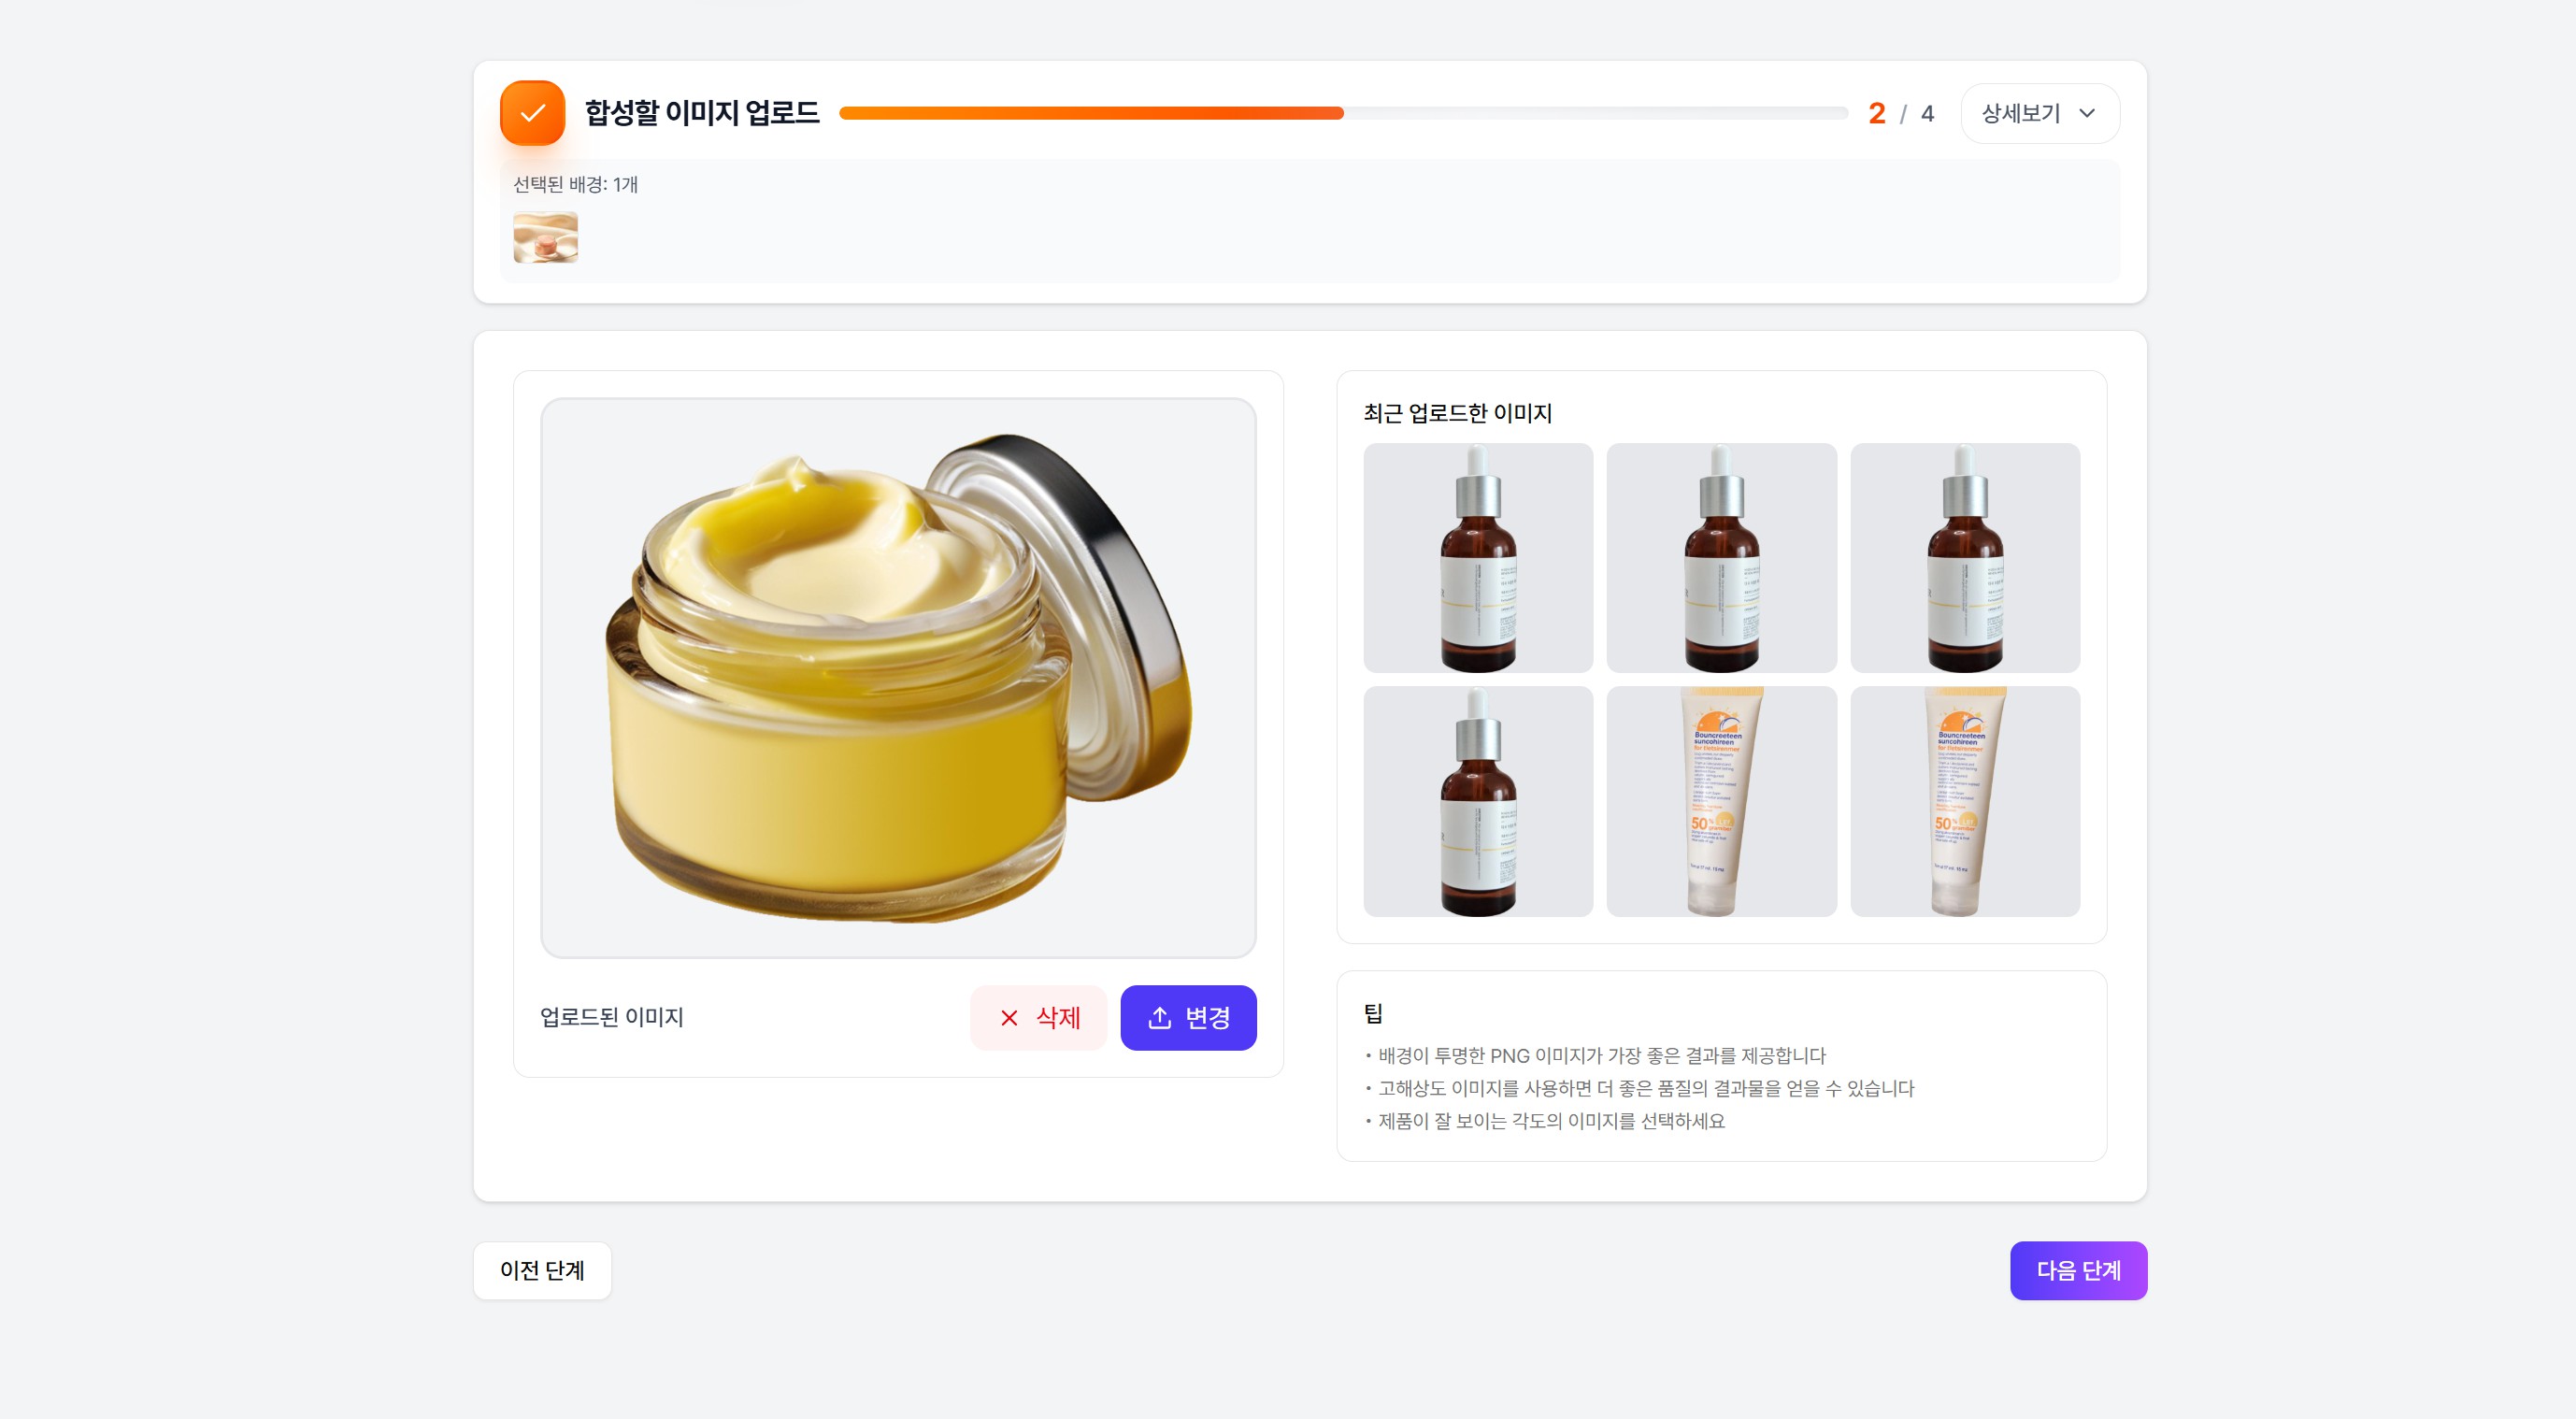Screen dimensions: 2576x1419
Task: Click the selected background preview thumbnail
Action: [x=546, y=237]
